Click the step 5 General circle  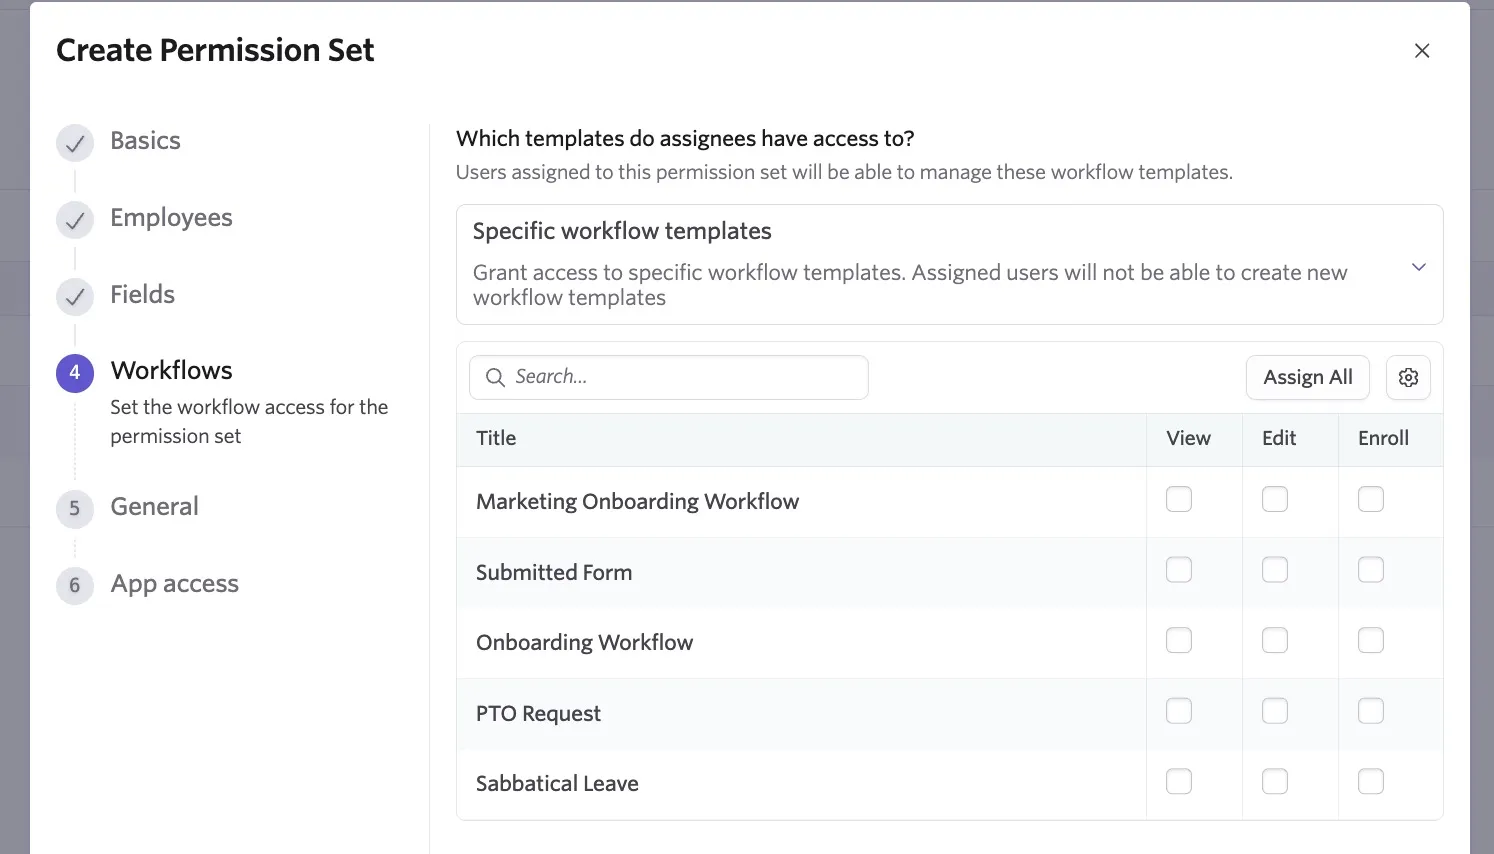pyautogui.click(x=75, y=508)
